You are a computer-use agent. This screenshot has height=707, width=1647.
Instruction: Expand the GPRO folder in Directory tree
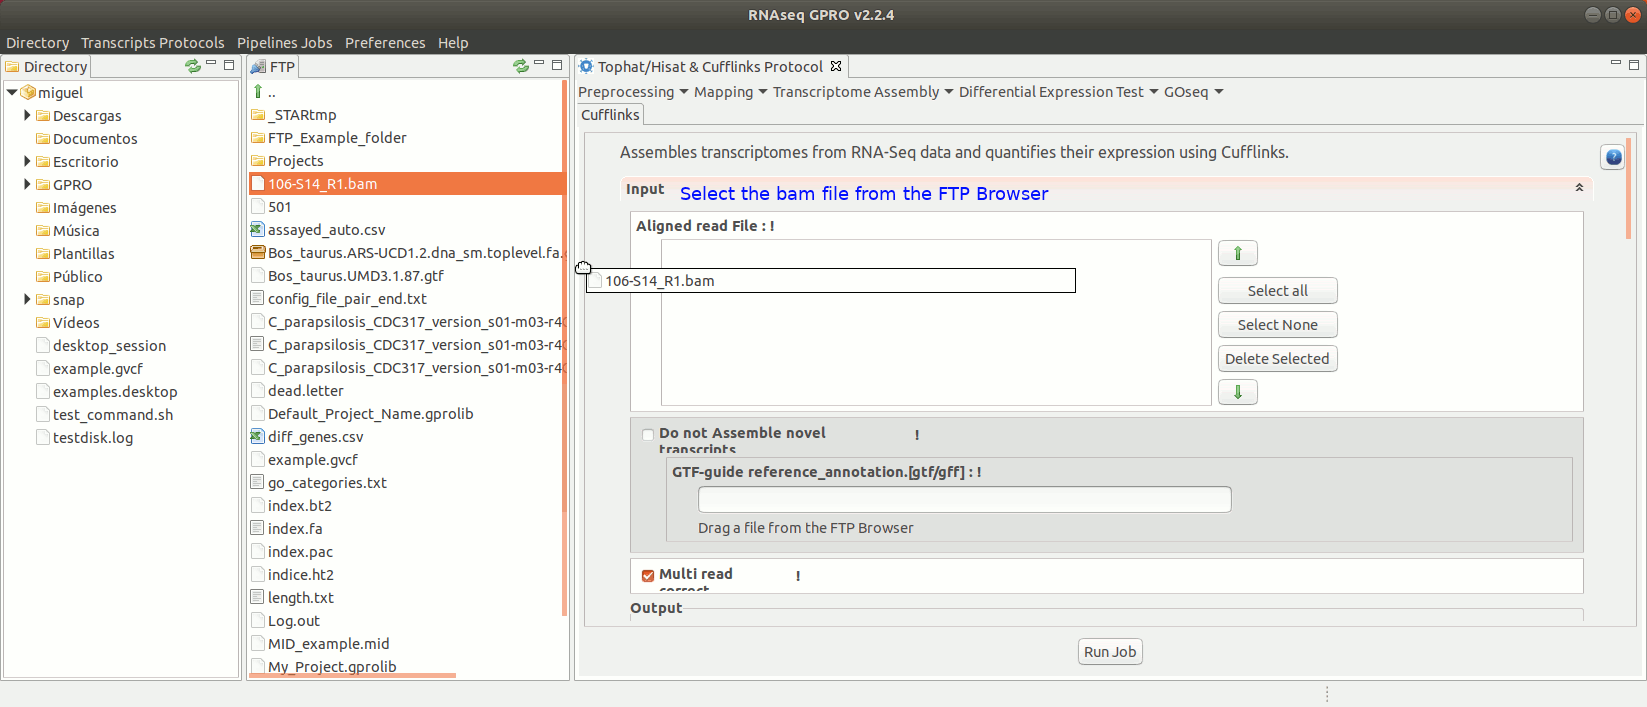click(x=27, y=185)
